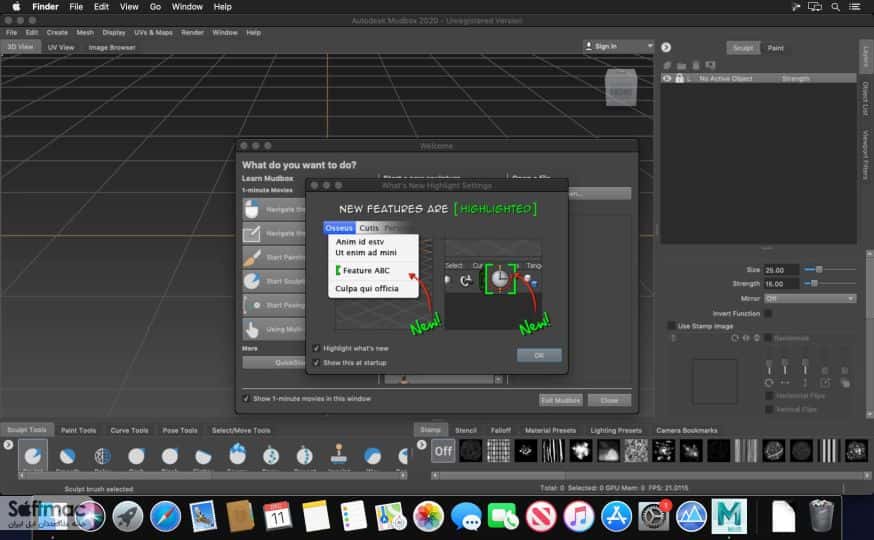874x540 pixels.
Task: Switch to the Paint Tools tab
Action: pos(79,430)
